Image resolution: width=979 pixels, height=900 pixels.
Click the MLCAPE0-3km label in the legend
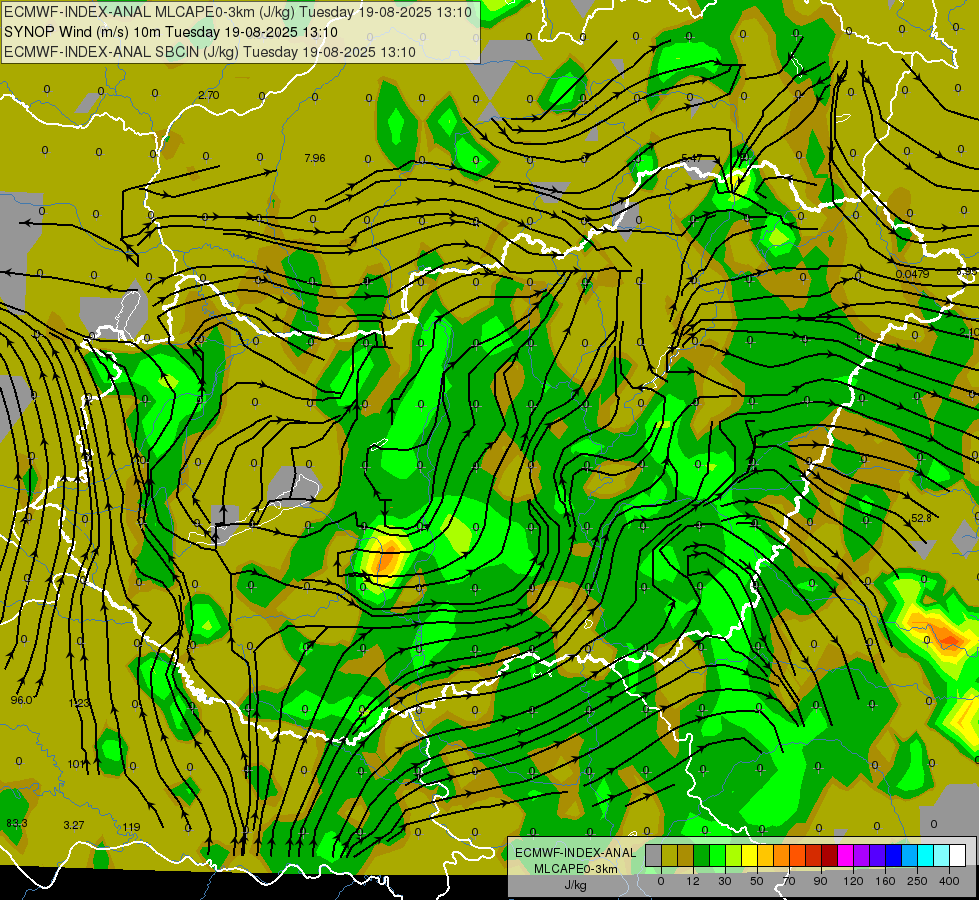575,869
